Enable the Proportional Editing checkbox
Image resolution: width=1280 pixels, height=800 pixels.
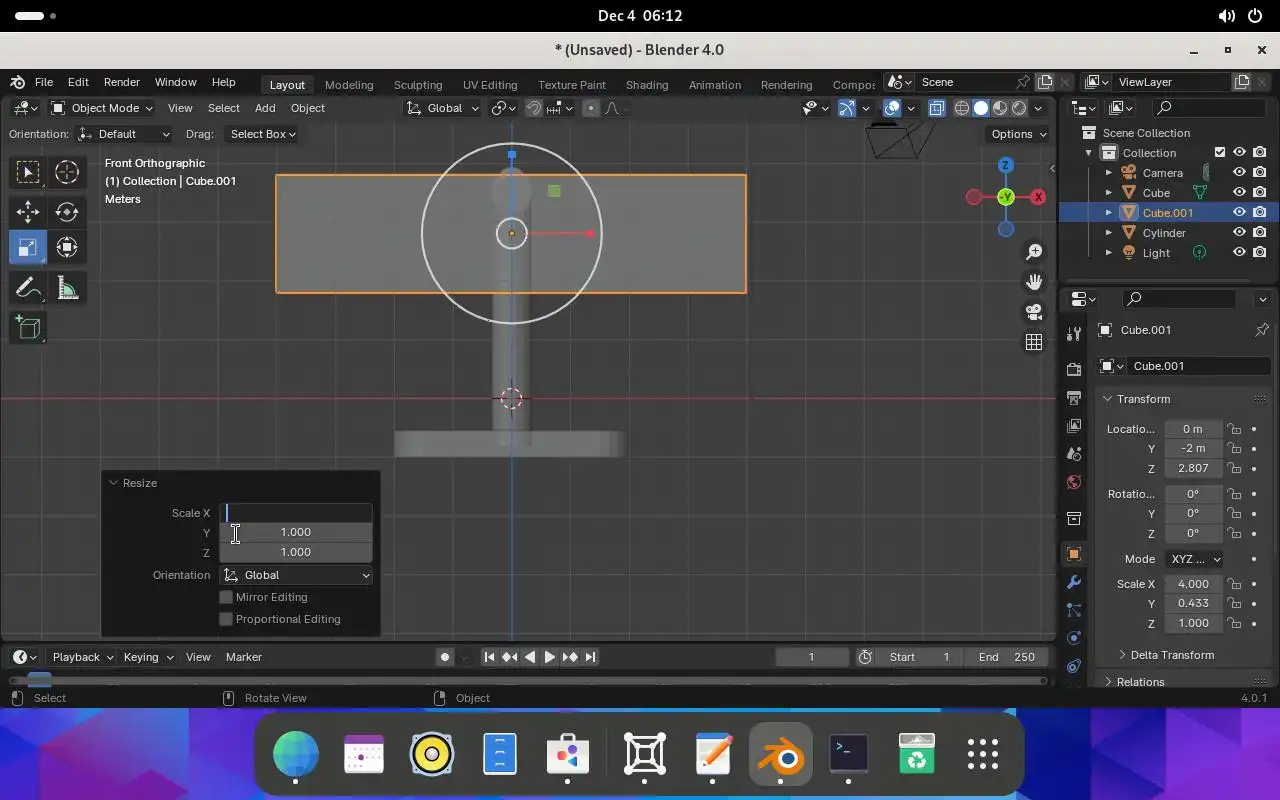point(226,619)
